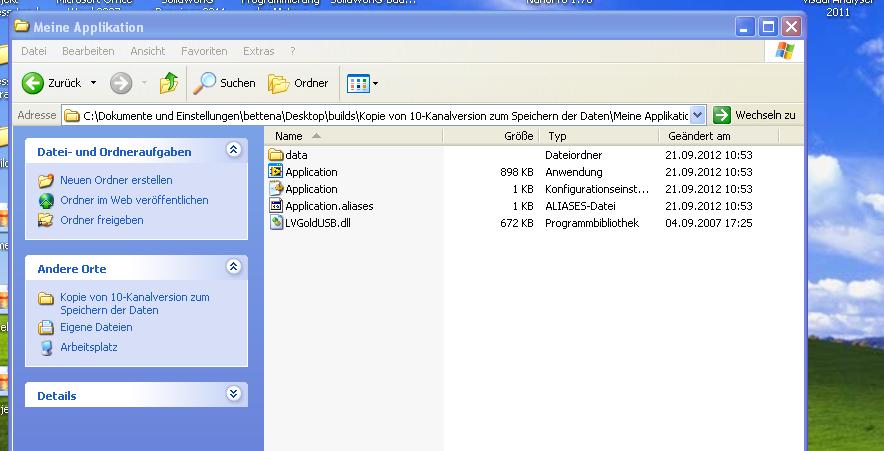Expand the Details panel

(233, 393)
